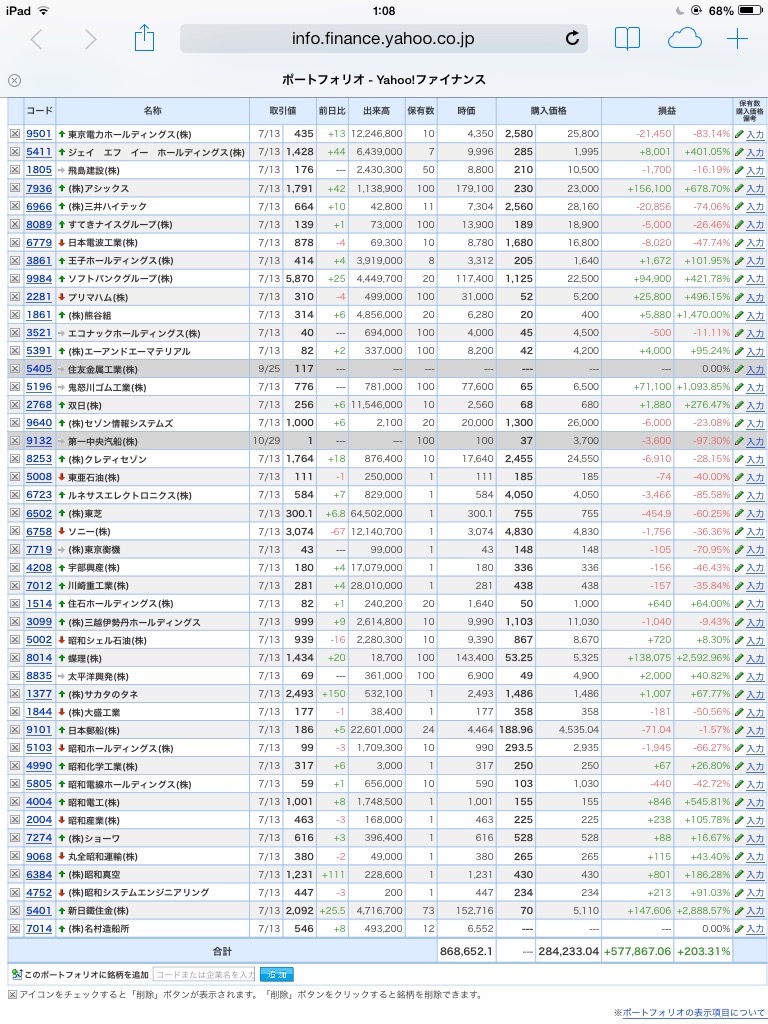
Task: Click the pencil edit icon for row 8089
Action: [739, 224]
